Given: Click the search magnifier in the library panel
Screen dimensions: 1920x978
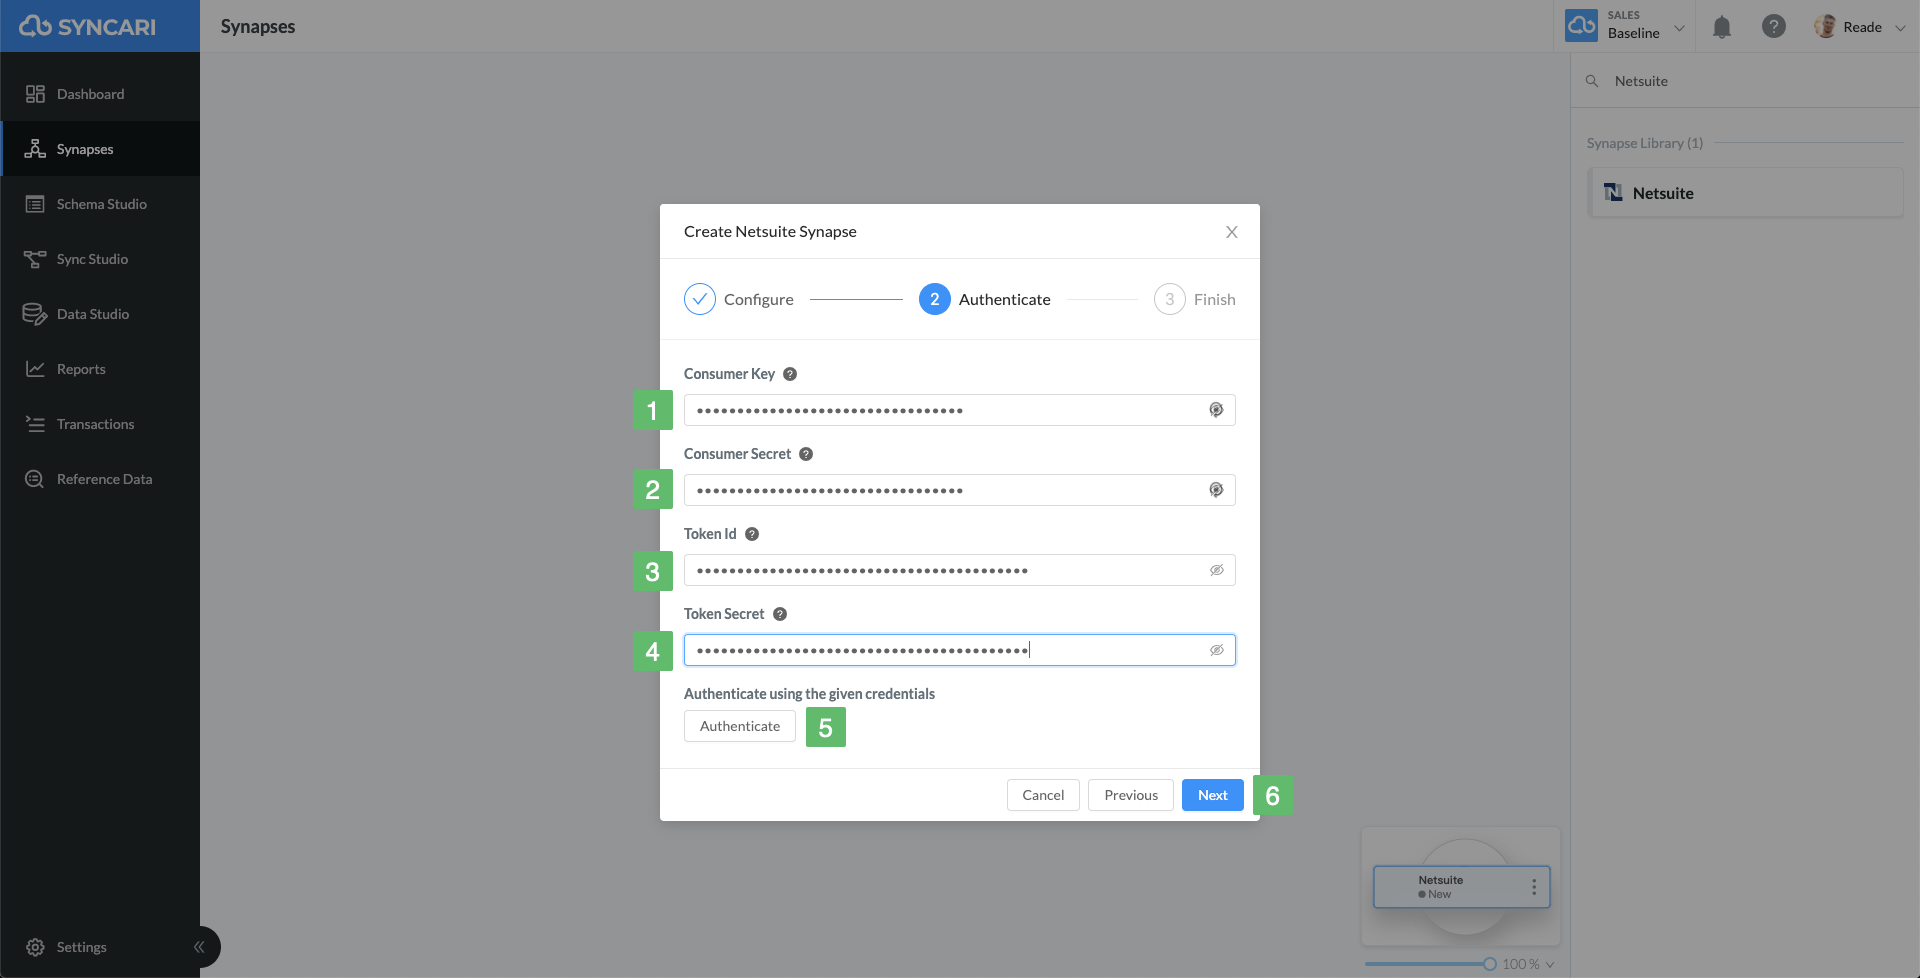Looking at the screenshot, I should (1592, 81).
